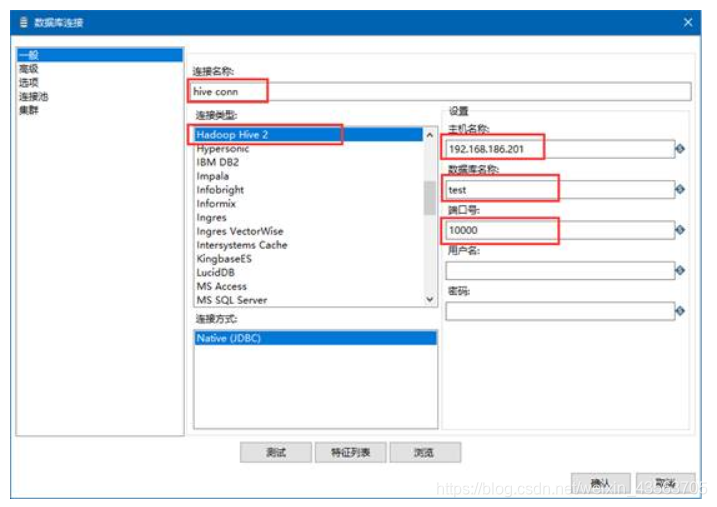Select Ingres connection type

click(x=211, y=217)
